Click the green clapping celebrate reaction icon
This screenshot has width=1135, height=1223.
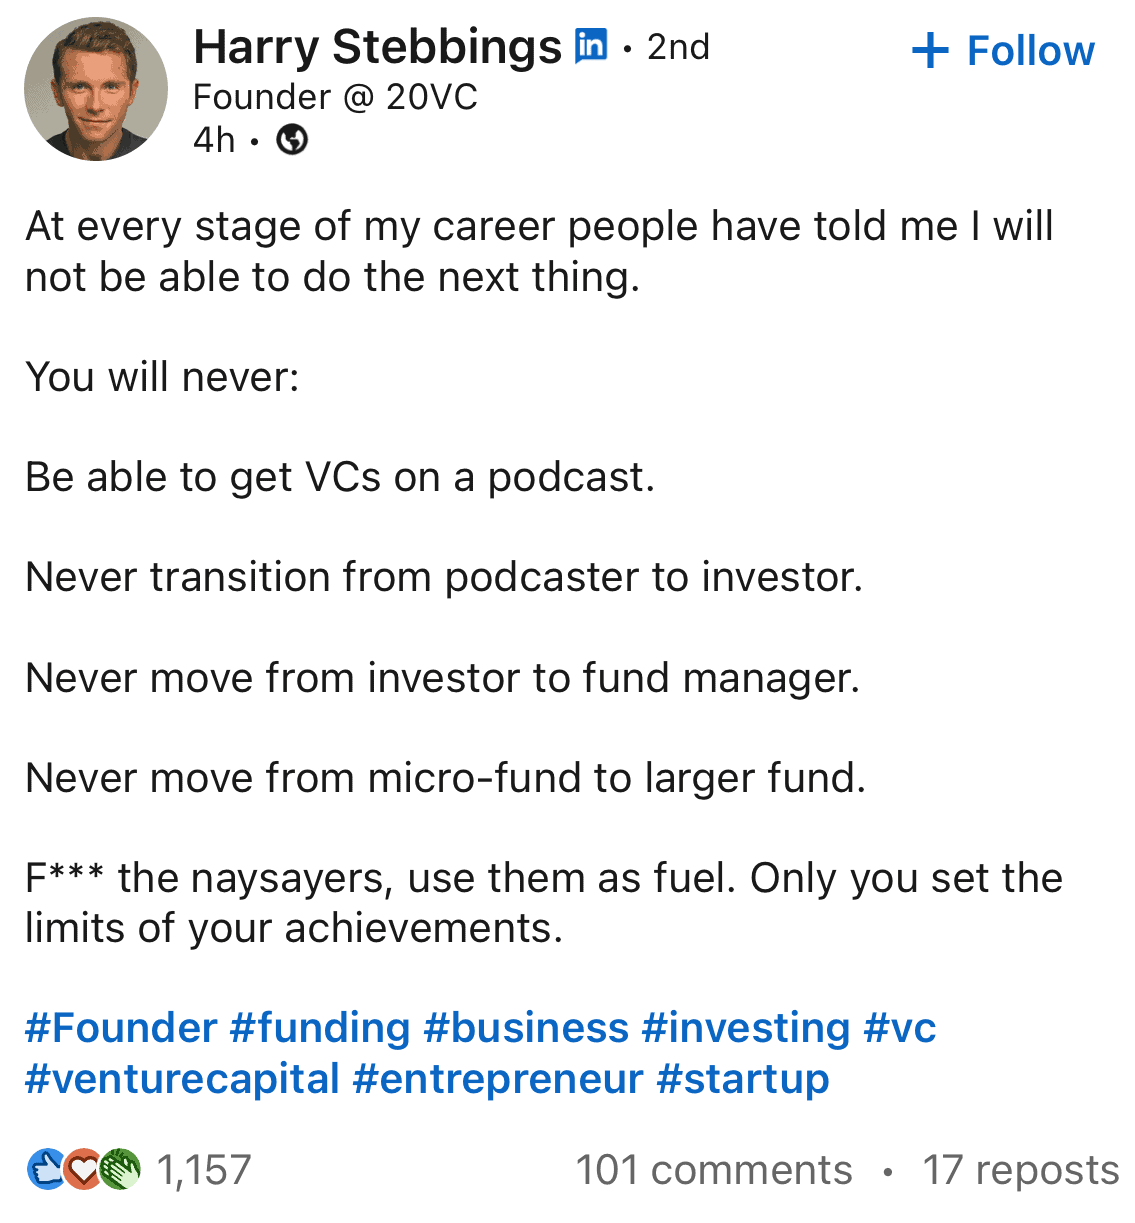(120, 1169)
